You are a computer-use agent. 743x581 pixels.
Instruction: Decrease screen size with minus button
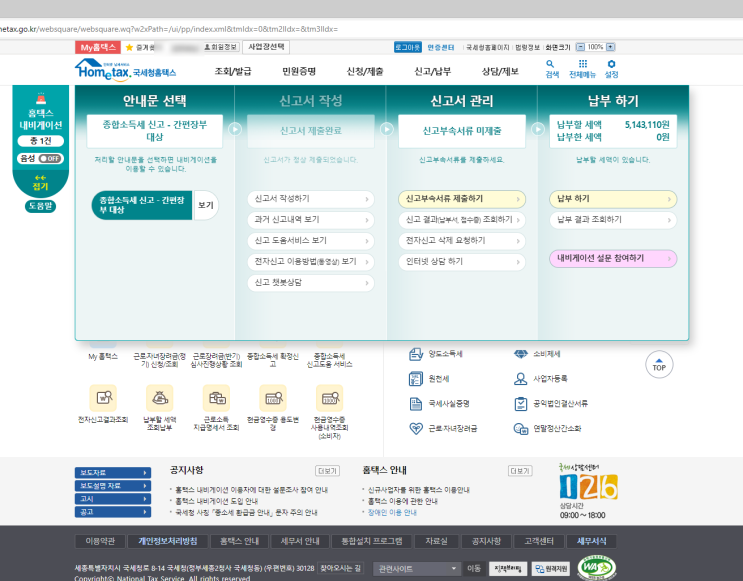coord(580,47)
